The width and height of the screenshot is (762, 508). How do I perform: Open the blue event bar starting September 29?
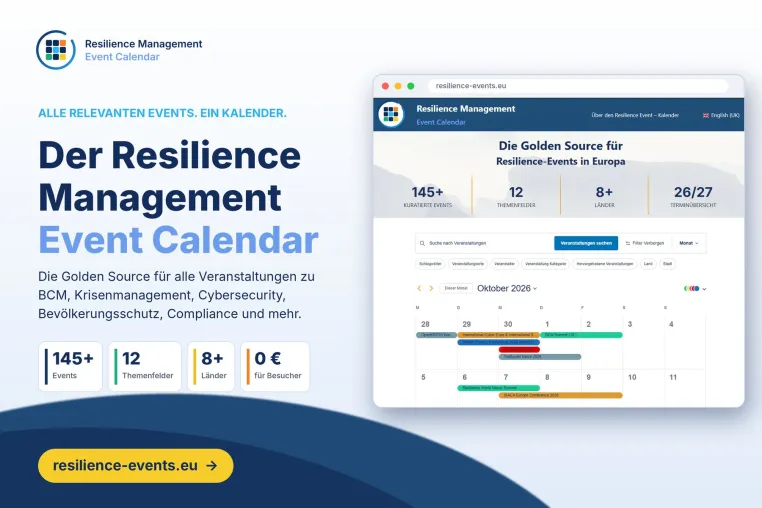coord(499,342)
